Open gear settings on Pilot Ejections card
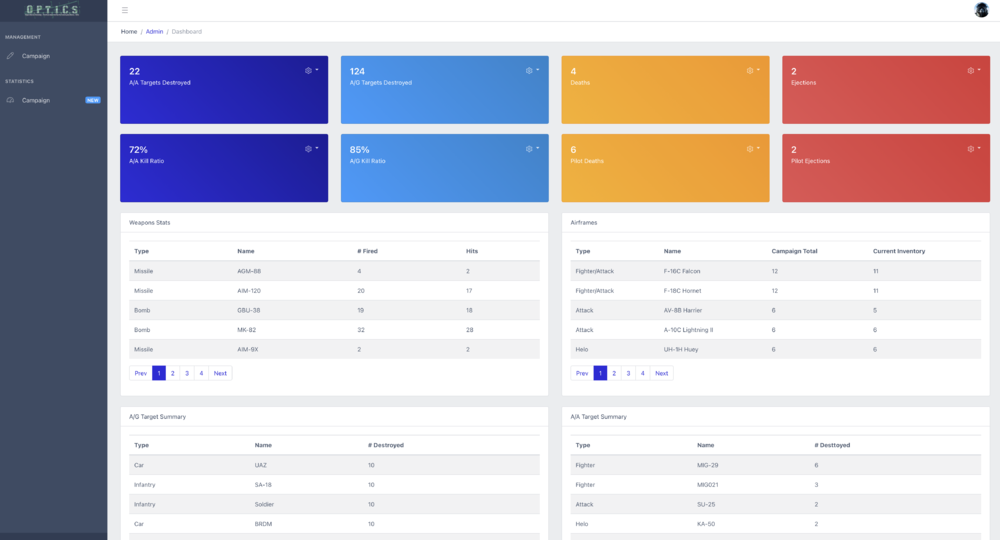Image resolution: width=1000 pixels, height=540 pixels. click(973, 149)
